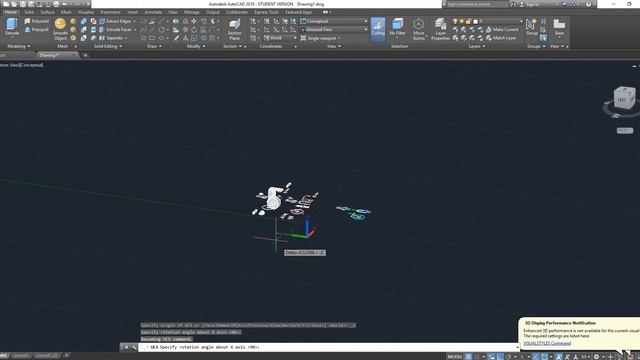Screen dimensions: 640x360
Task: Expand the Groups panel
Action: tap(536, 47)
